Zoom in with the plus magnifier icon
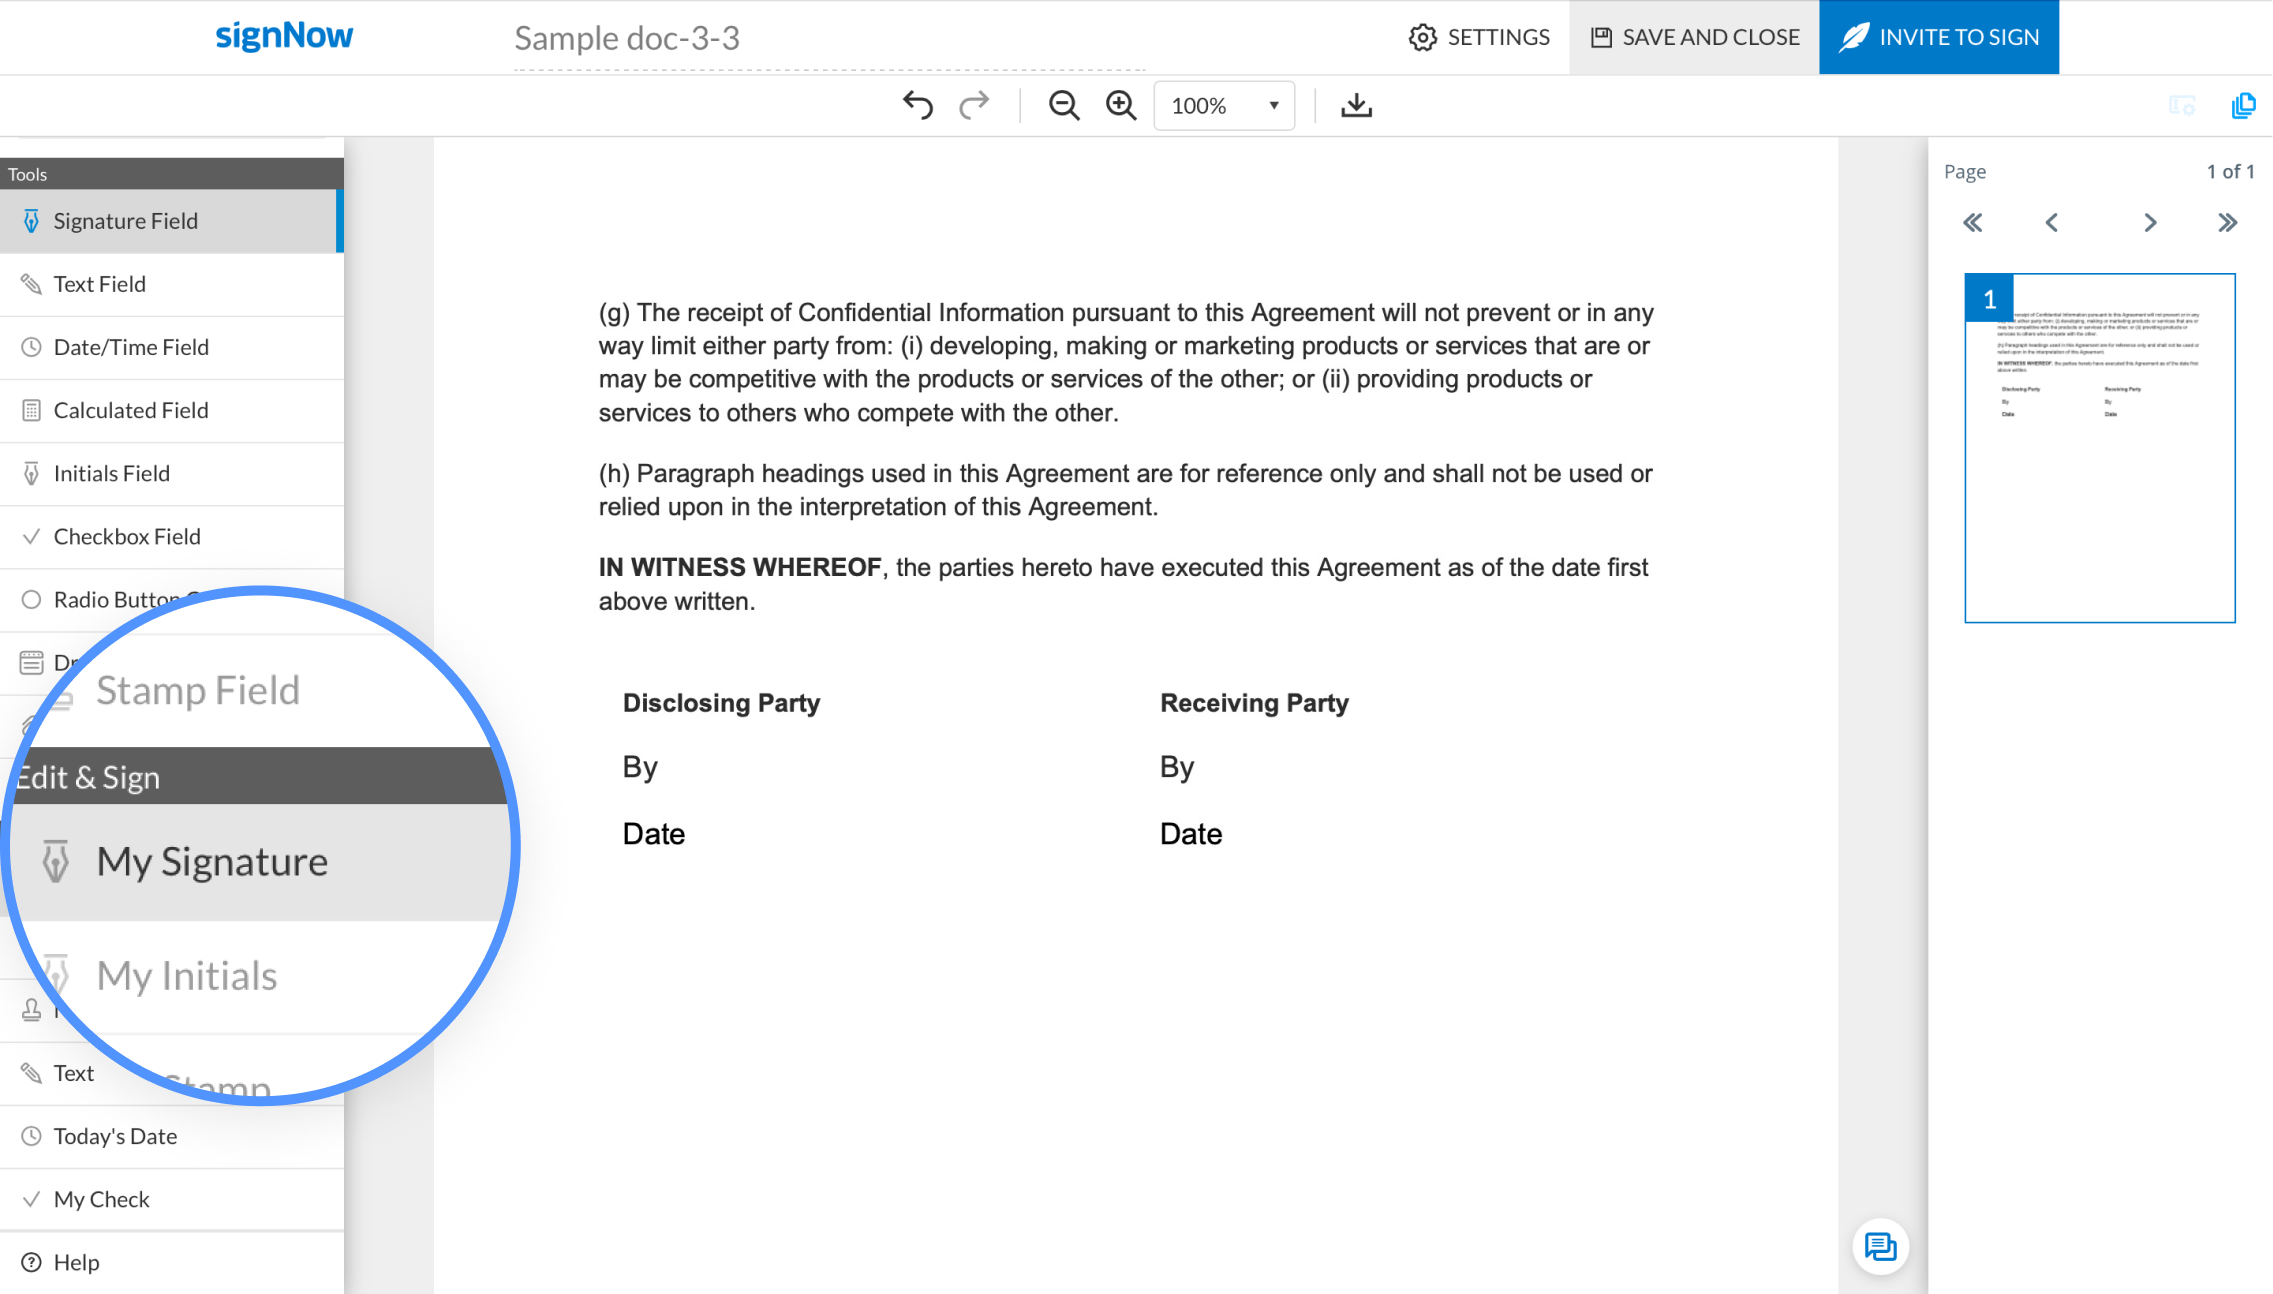 coord(1121,105)
